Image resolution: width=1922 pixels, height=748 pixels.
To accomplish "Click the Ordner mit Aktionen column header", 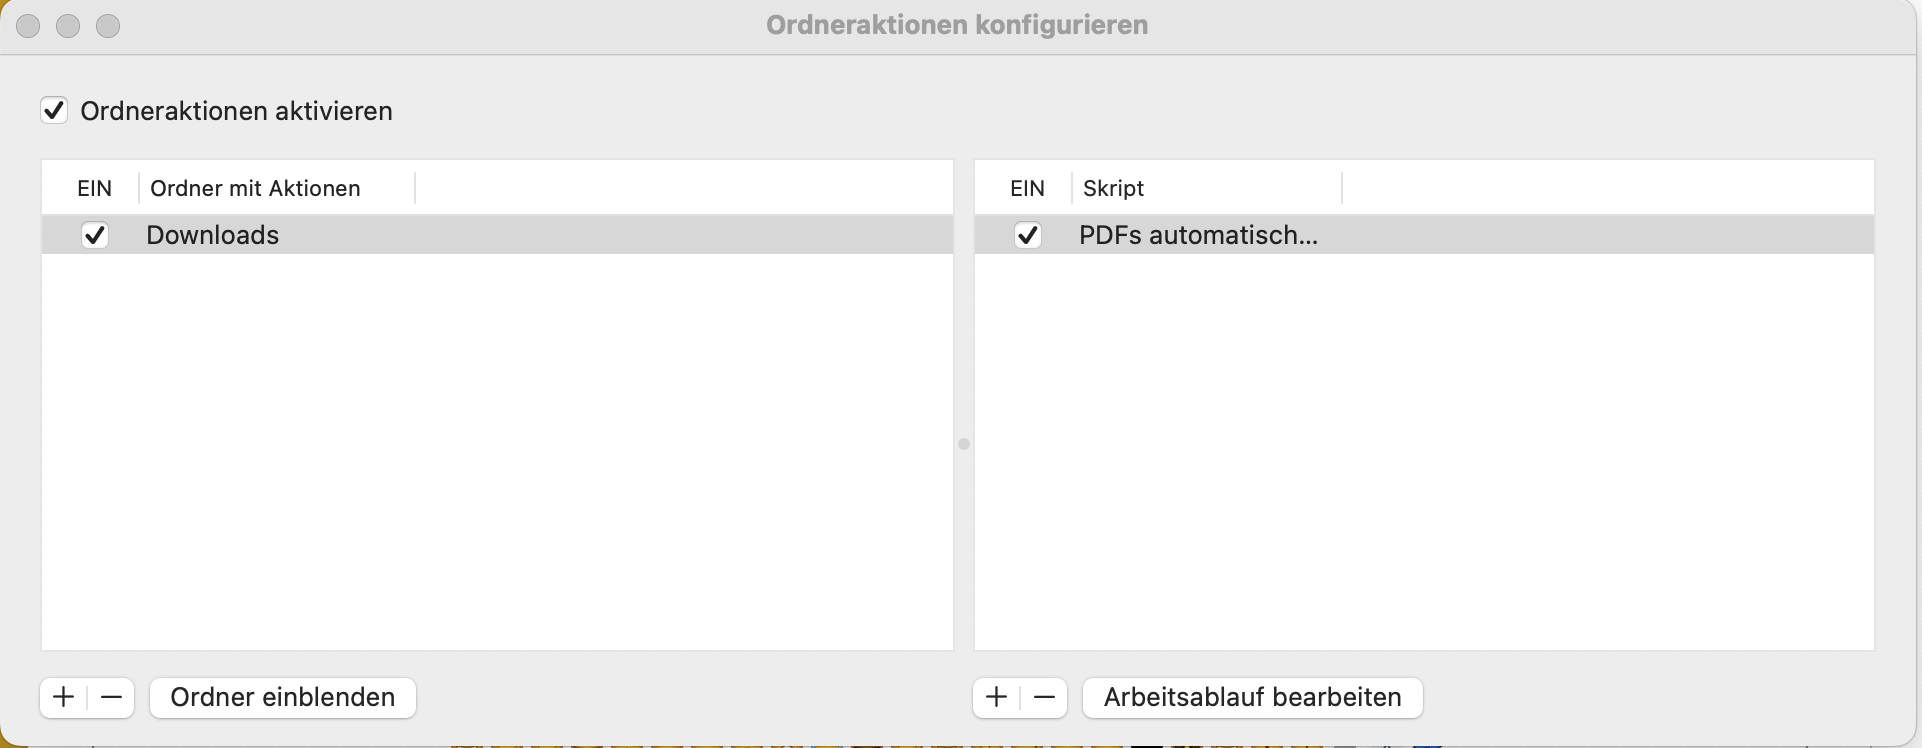I will pos(255,188).
